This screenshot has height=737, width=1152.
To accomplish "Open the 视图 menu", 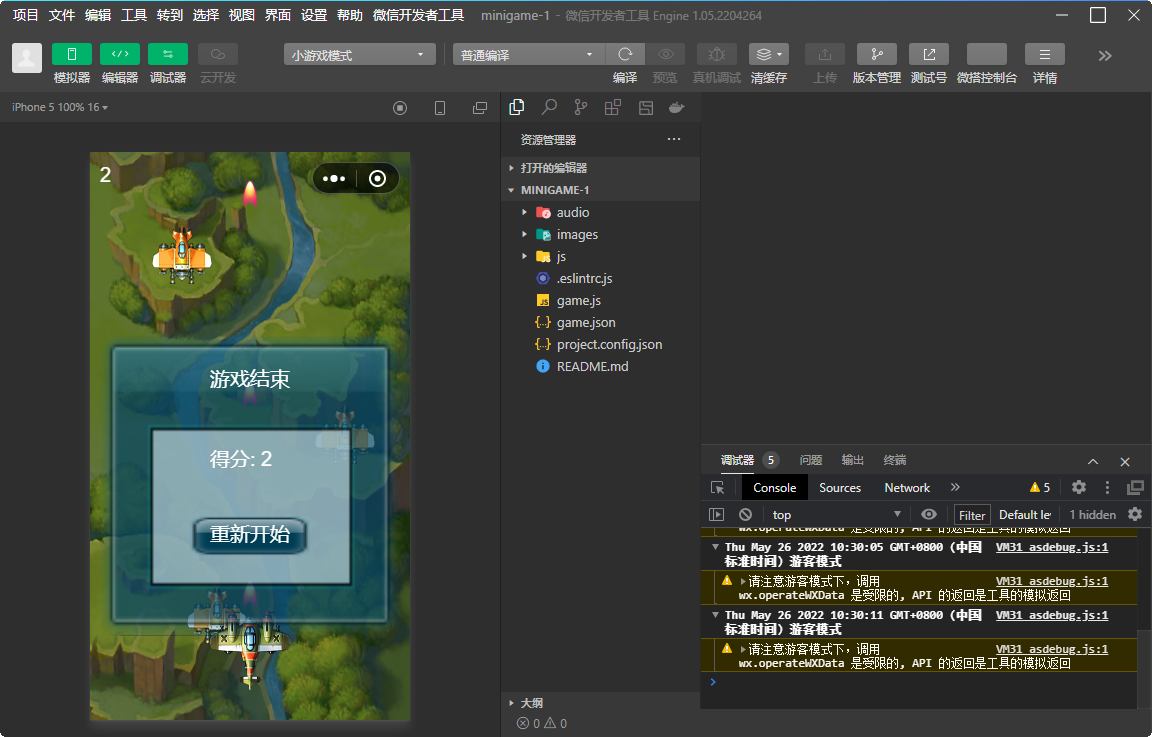I will point(242,15).
